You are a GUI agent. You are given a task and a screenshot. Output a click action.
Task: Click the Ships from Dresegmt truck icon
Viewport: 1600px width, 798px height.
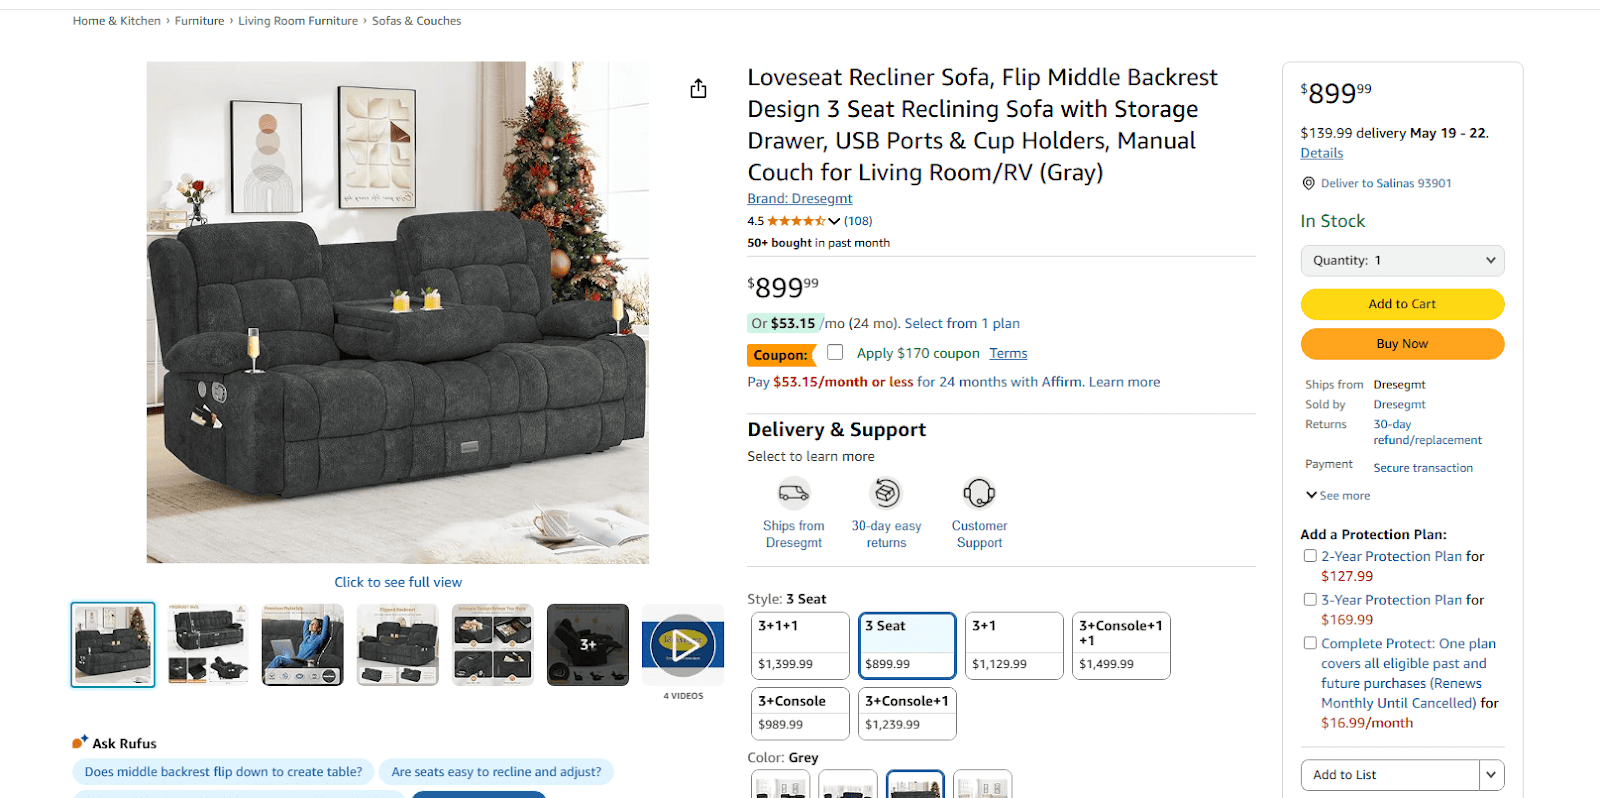pyautogui.click(x=794, y=493)
